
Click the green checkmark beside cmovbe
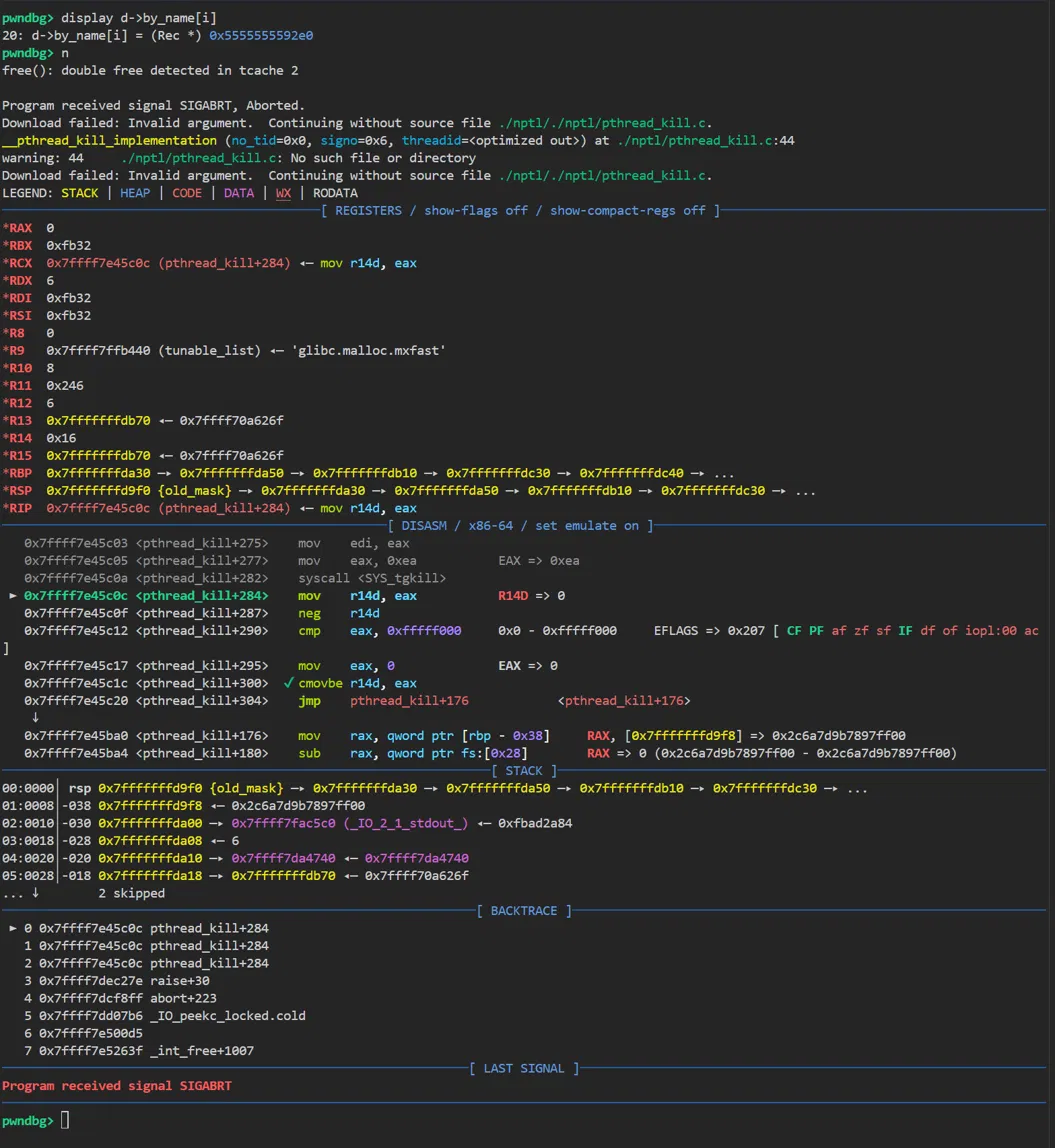(288, 683)
